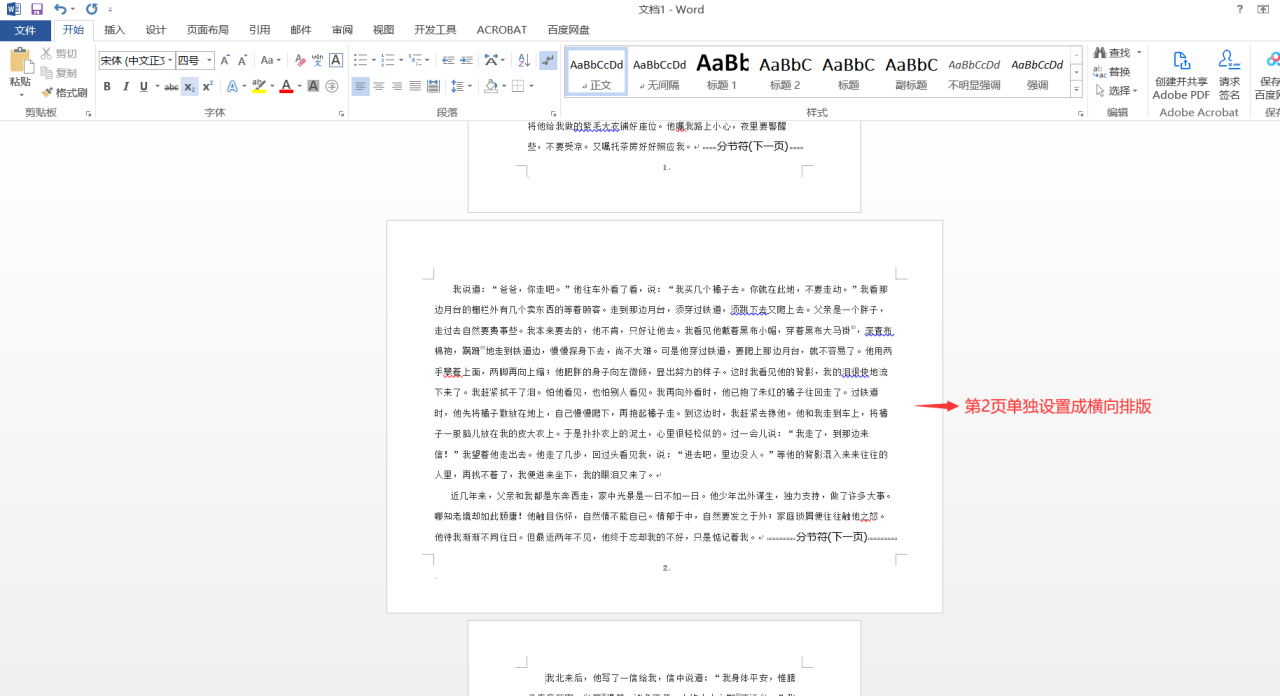1280x696 pixels.
Task: Justify paragraph text
Action: (415, 86)
